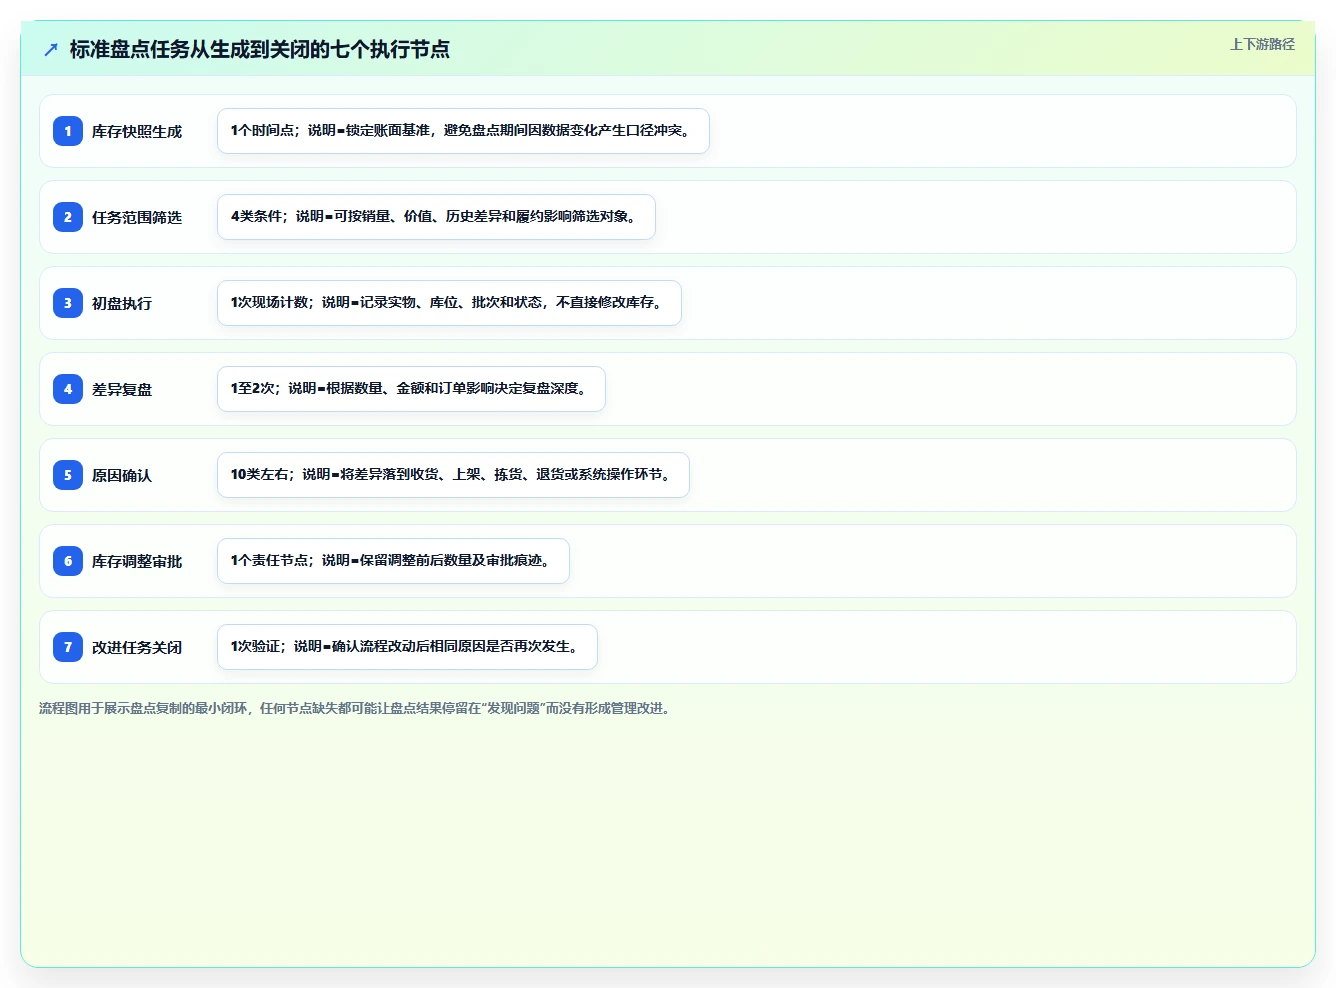Click the 改进任务关闭 step name

(137, 647)
